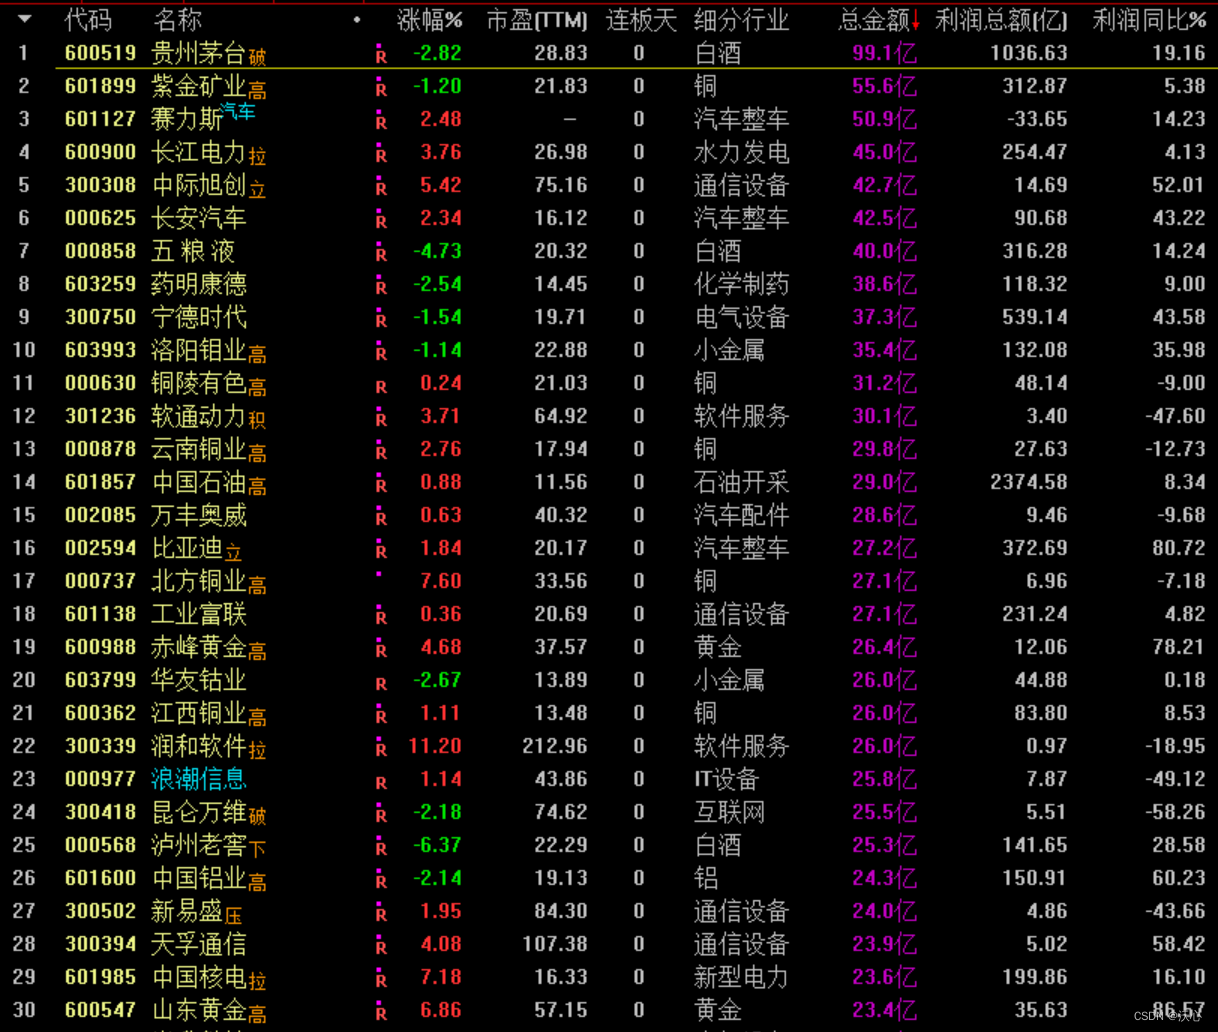This screenshot has width=1218, height=1032.
Task: Click the R icon in the 中际旭创 row
Action: pos(381,188)
